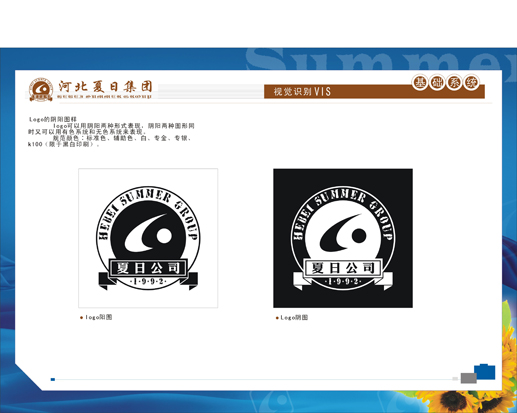Click the 础 round badge
Image resolution: width=517 pixels, height=413 pixels.
click(437, 82)
